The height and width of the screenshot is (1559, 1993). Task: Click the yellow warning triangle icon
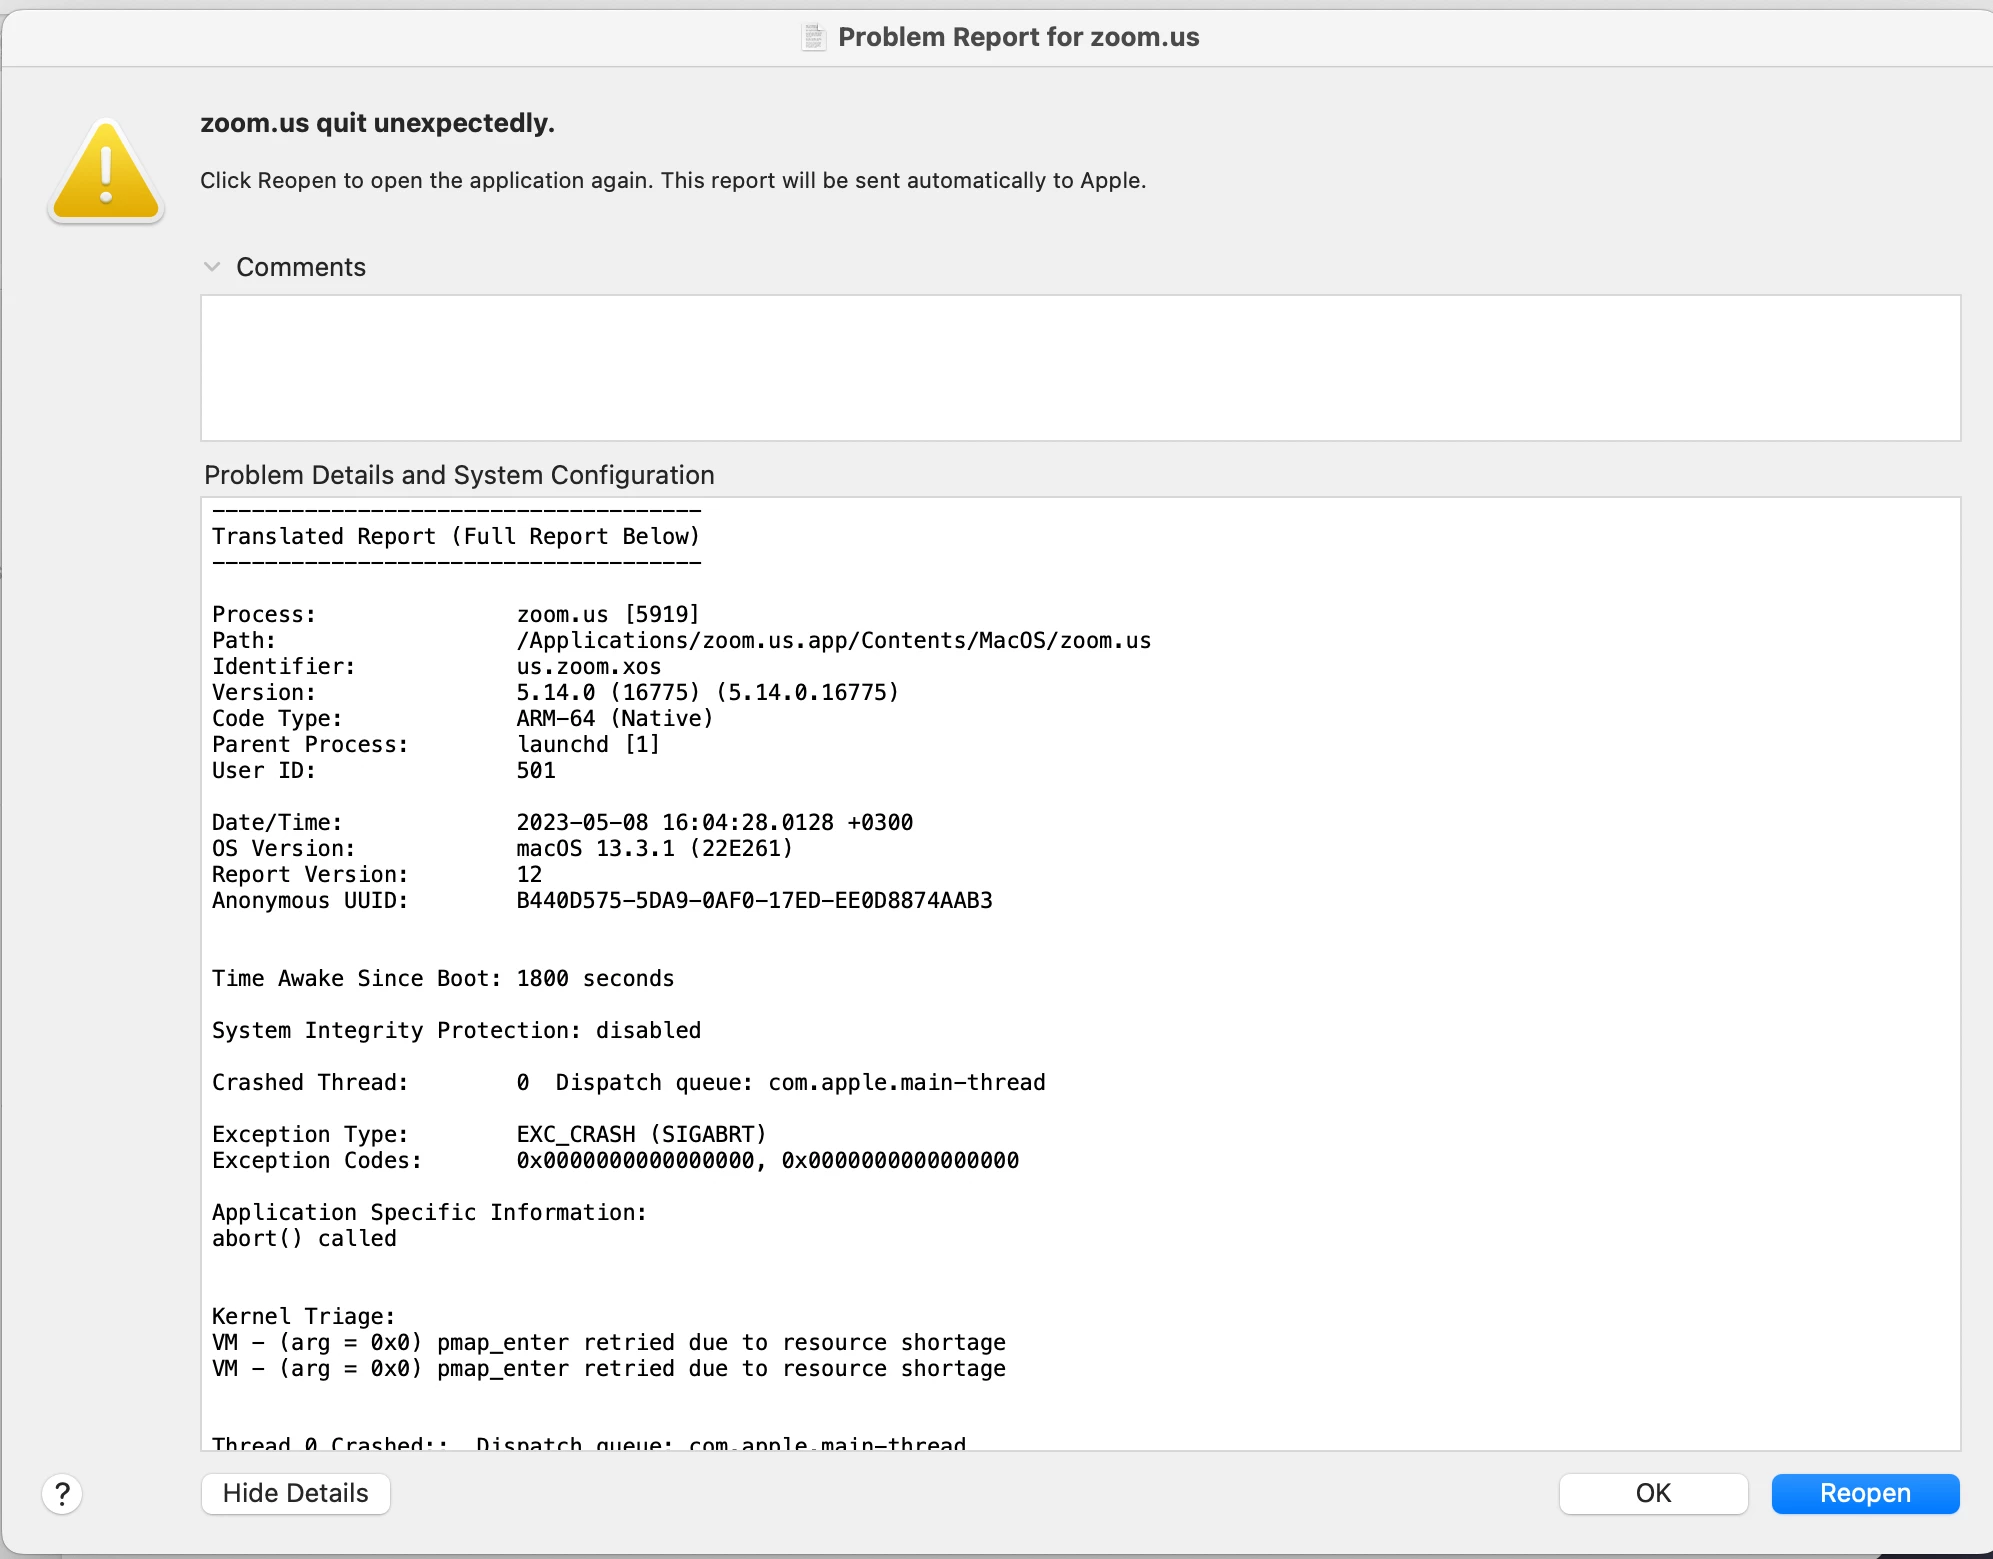(x=106, y=172)
